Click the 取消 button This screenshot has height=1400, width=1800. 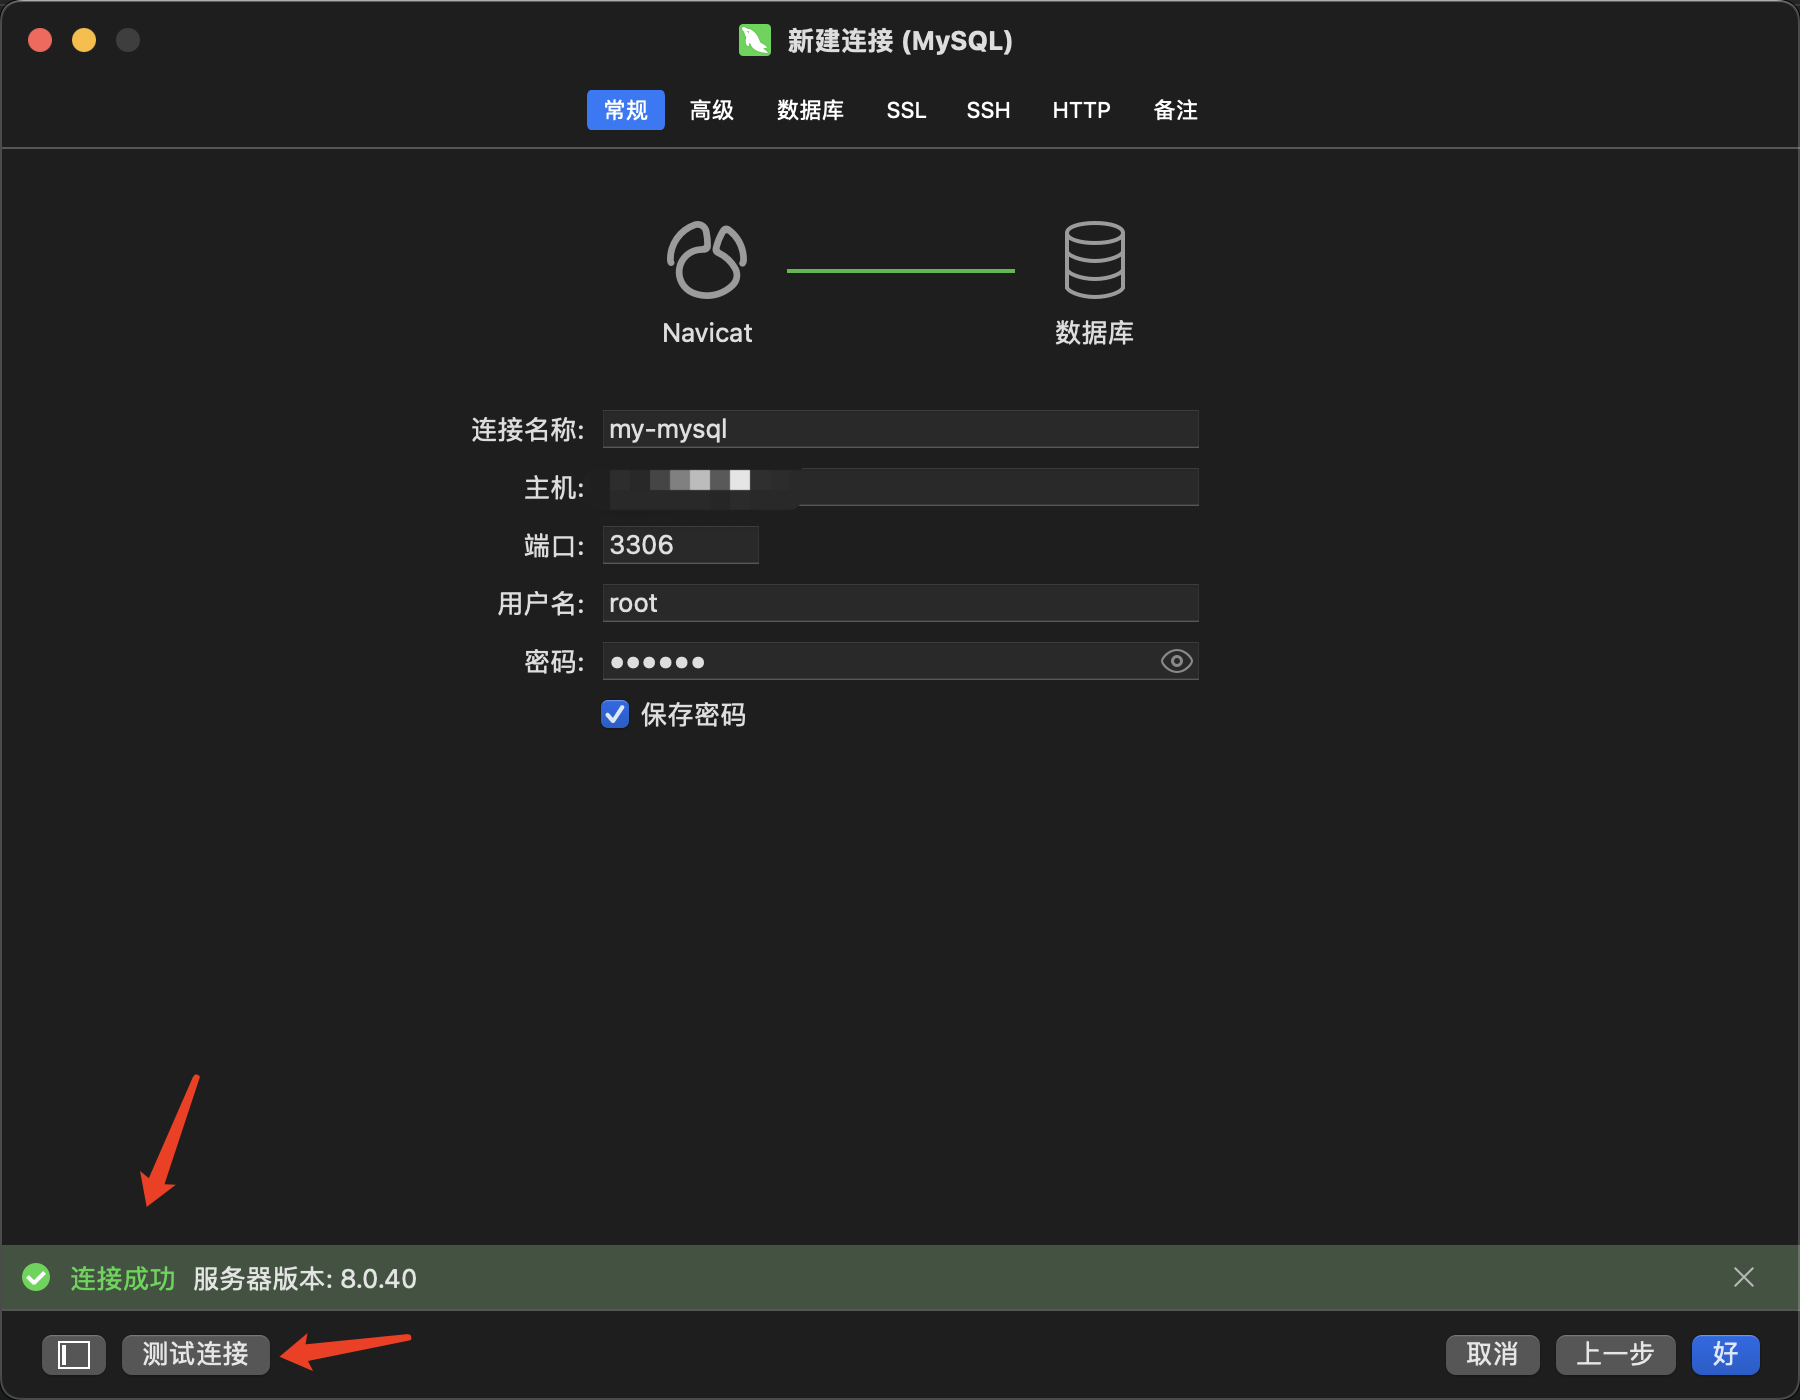1492,1355
